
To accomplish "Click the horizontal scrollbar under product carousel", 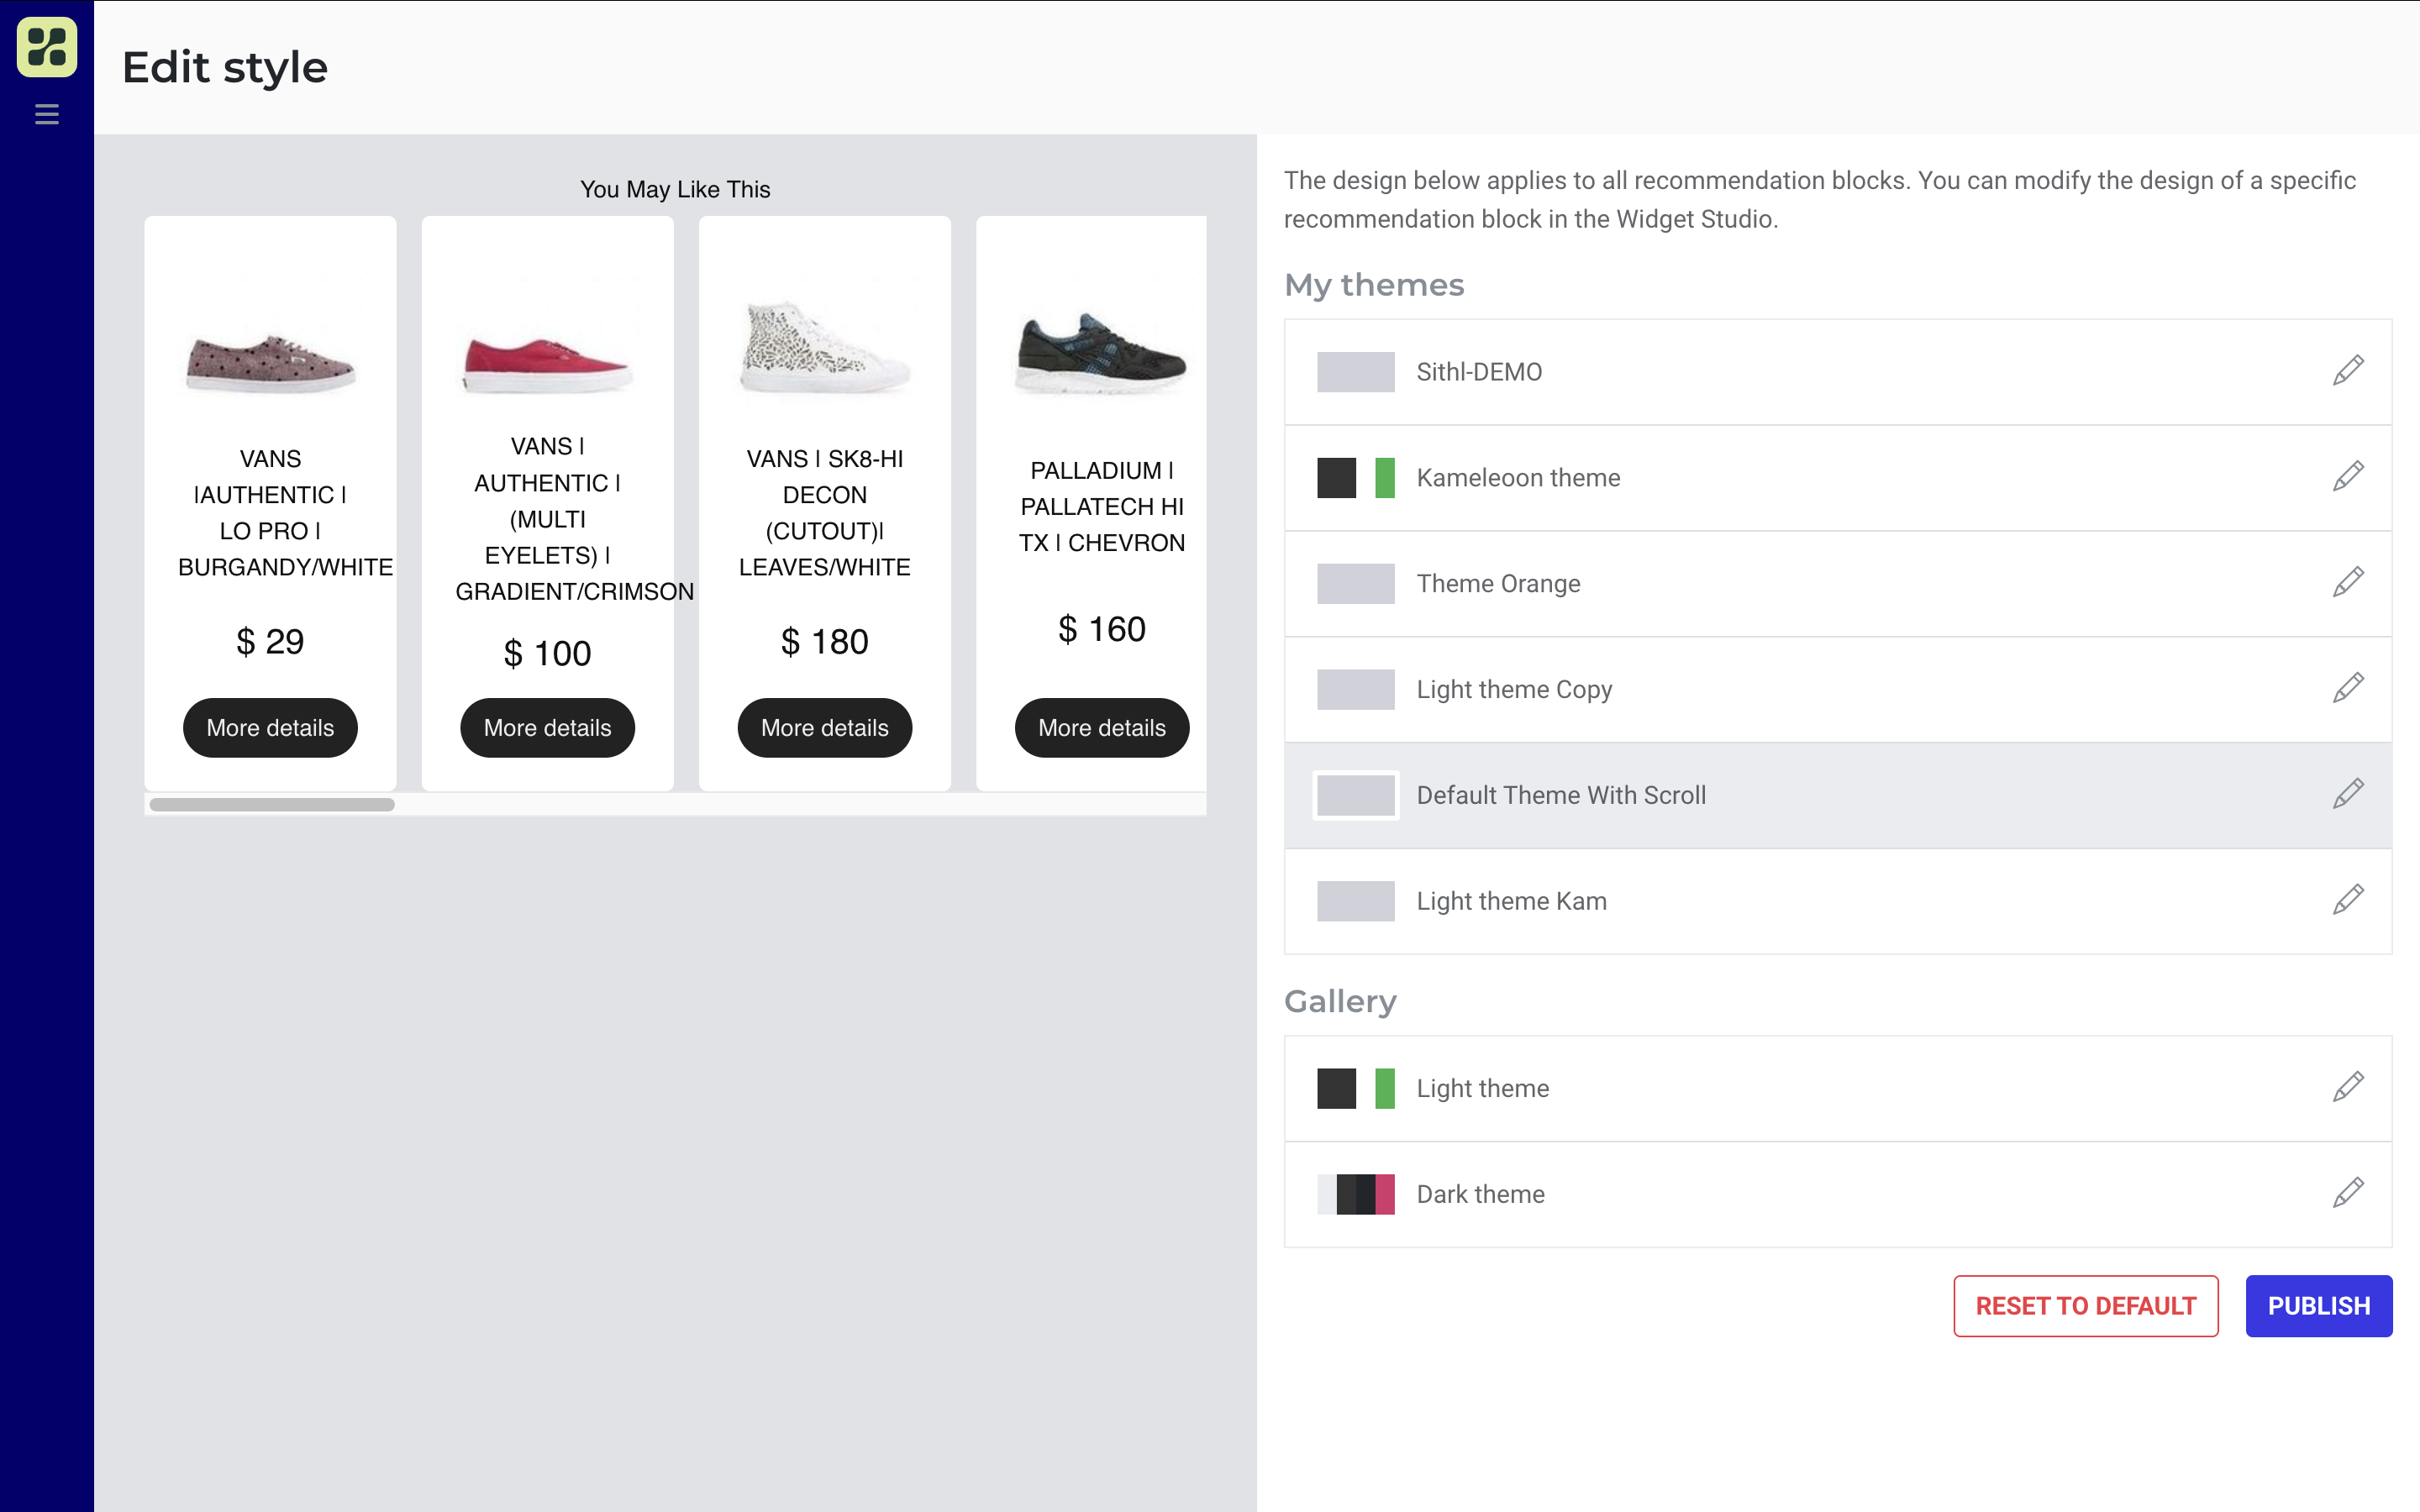I will [272, 805].
